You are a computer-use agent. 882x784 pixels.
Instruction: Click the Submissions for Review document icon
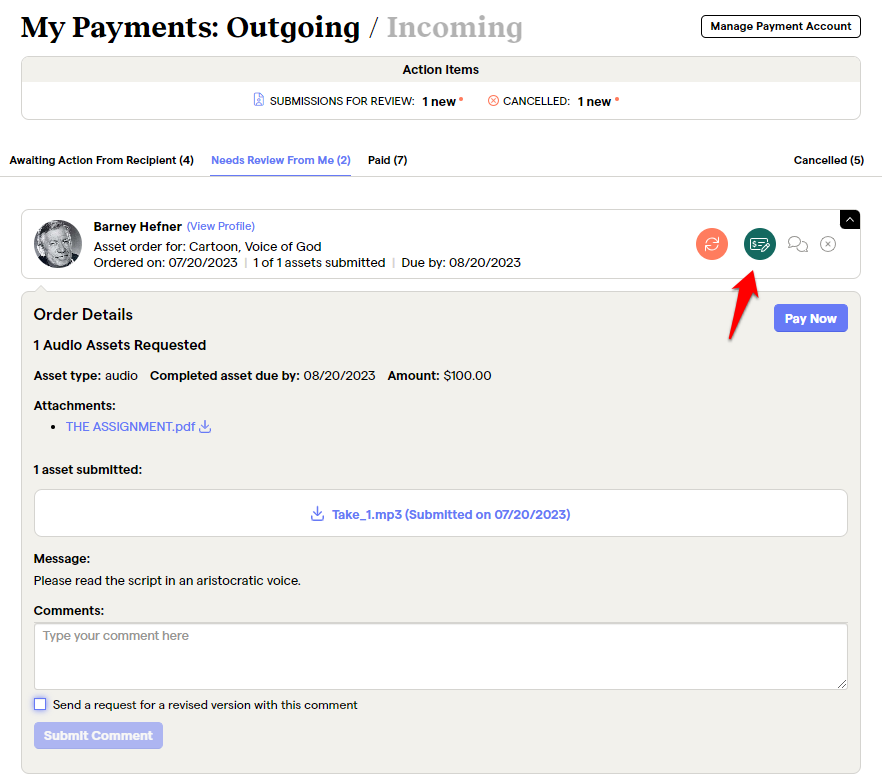point(258,100)
